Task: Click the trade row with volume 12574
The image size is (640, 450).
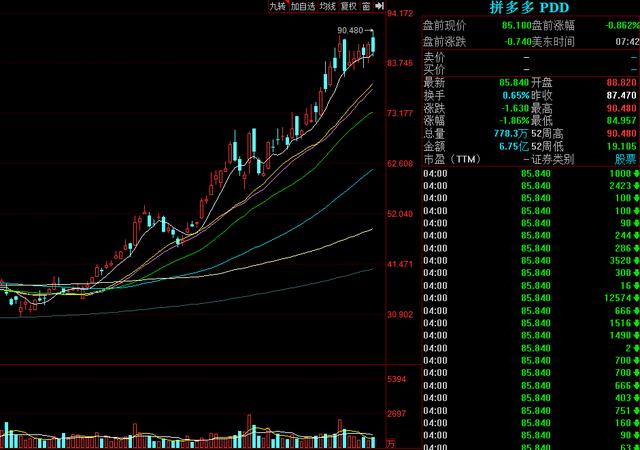Action: point(531,298)
